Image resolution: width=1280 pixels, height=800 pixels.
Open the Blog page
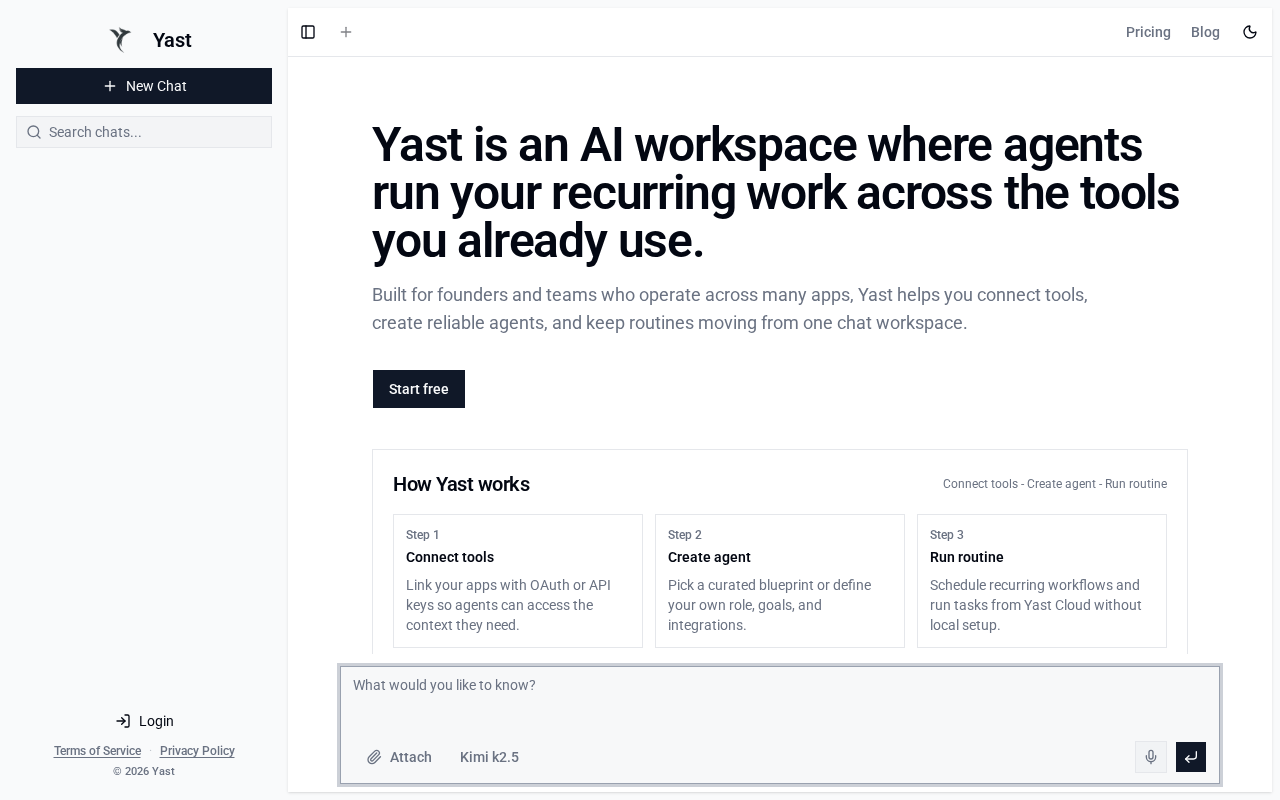1205,32
